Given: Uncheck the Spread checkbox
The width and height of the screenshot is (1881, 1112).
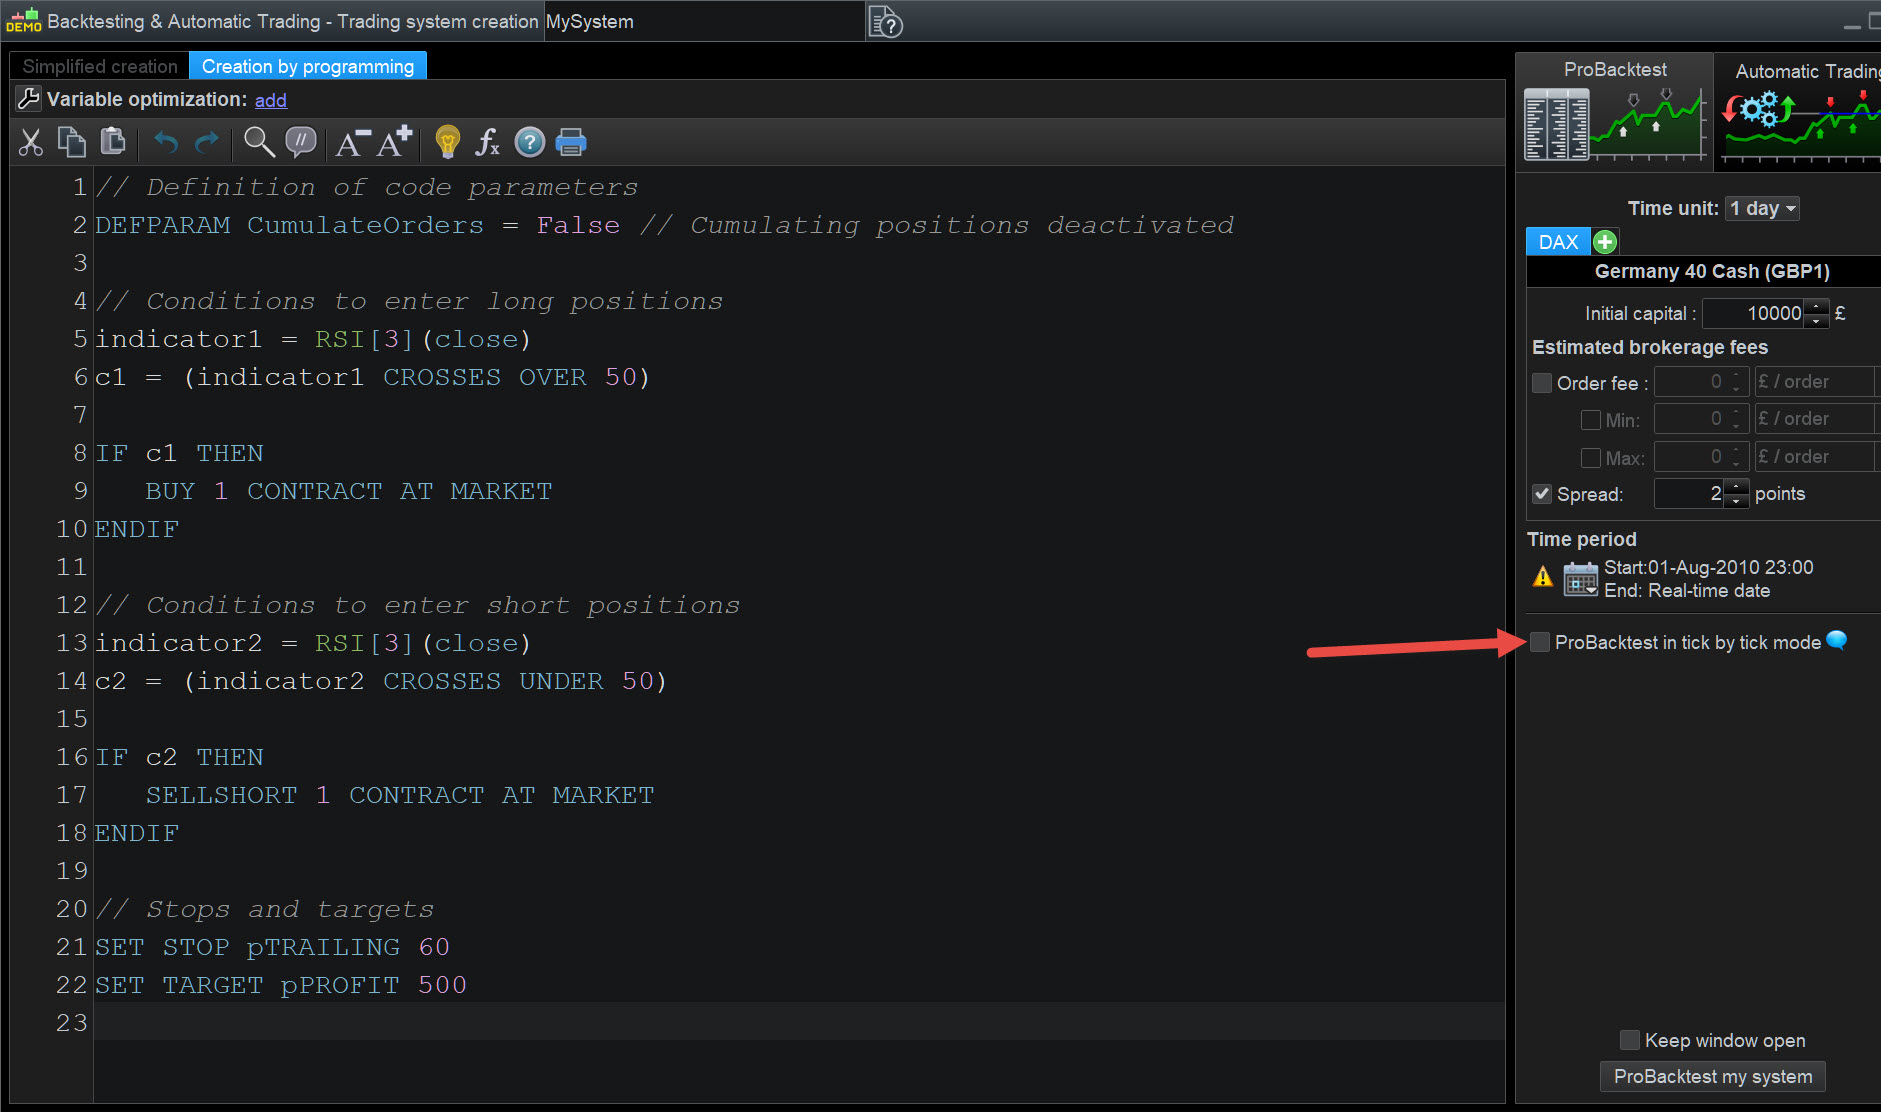Looking at the screenshot, I should pos(1542,494).
